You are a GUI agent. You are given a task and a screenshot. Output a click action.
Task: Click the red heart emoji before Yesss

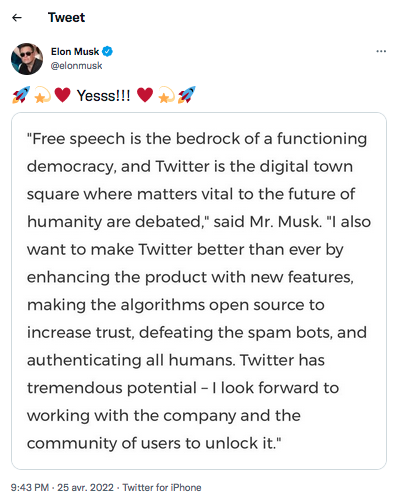(x=62, y=95)
